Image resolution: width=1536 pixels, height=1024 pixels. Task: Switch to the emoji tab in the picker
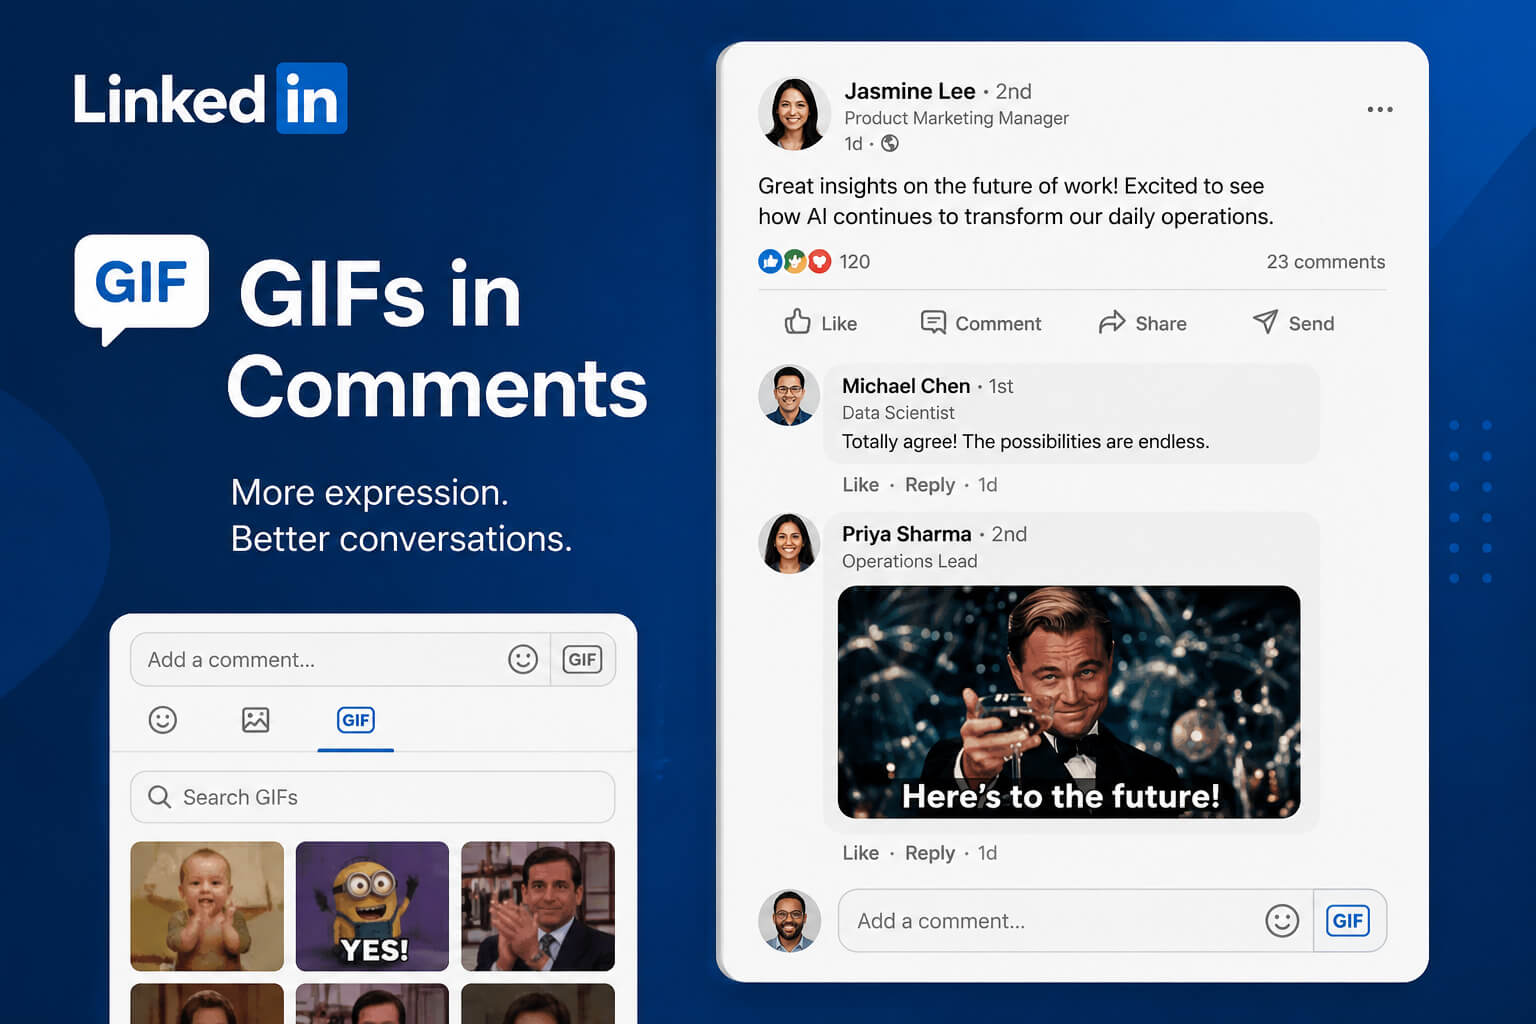point(163,720)
